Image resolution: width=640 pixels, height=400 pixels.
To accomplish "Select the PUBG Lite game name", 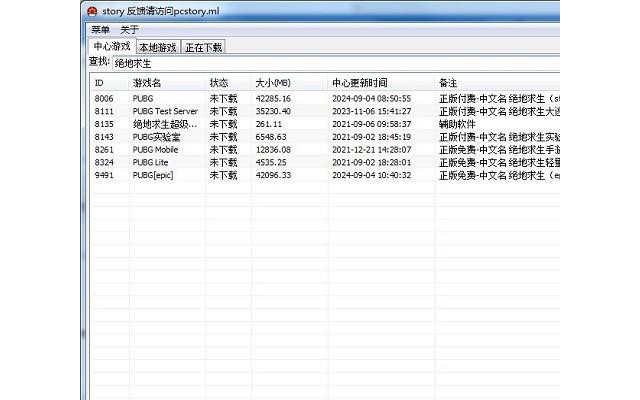I will (150, 162).
